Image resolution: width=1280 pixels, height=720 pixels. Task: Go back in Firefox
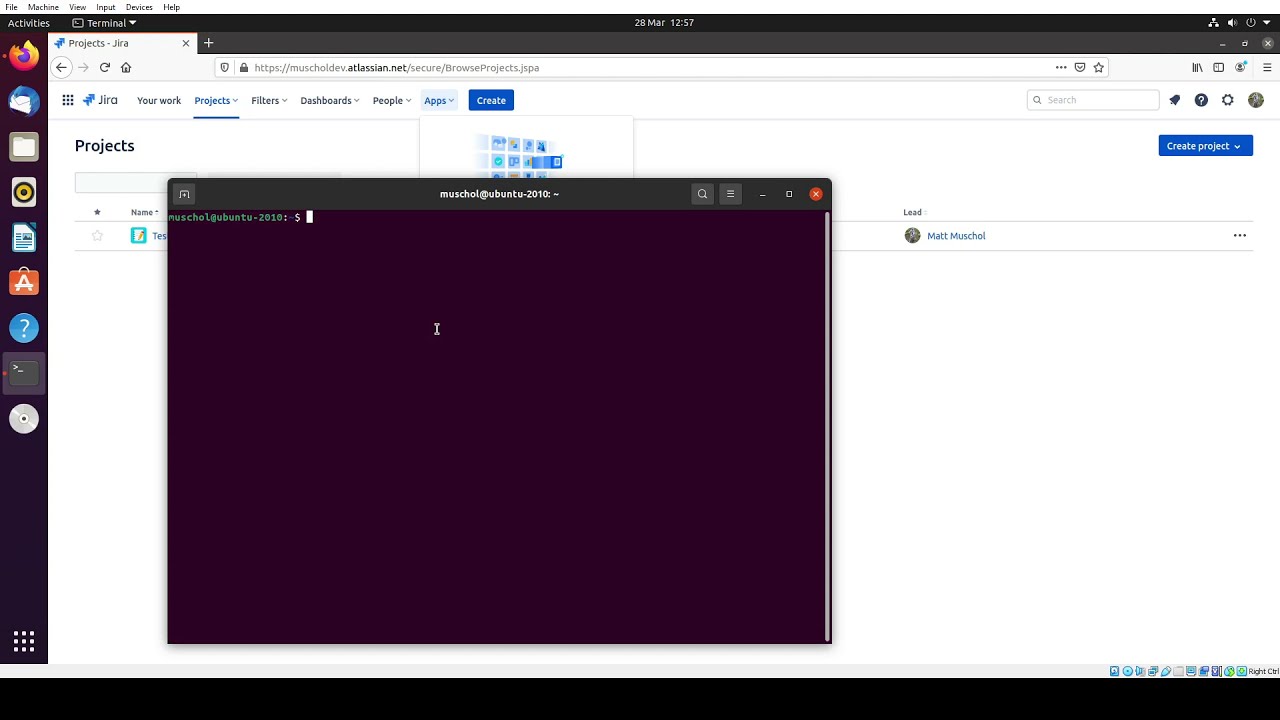61,67
